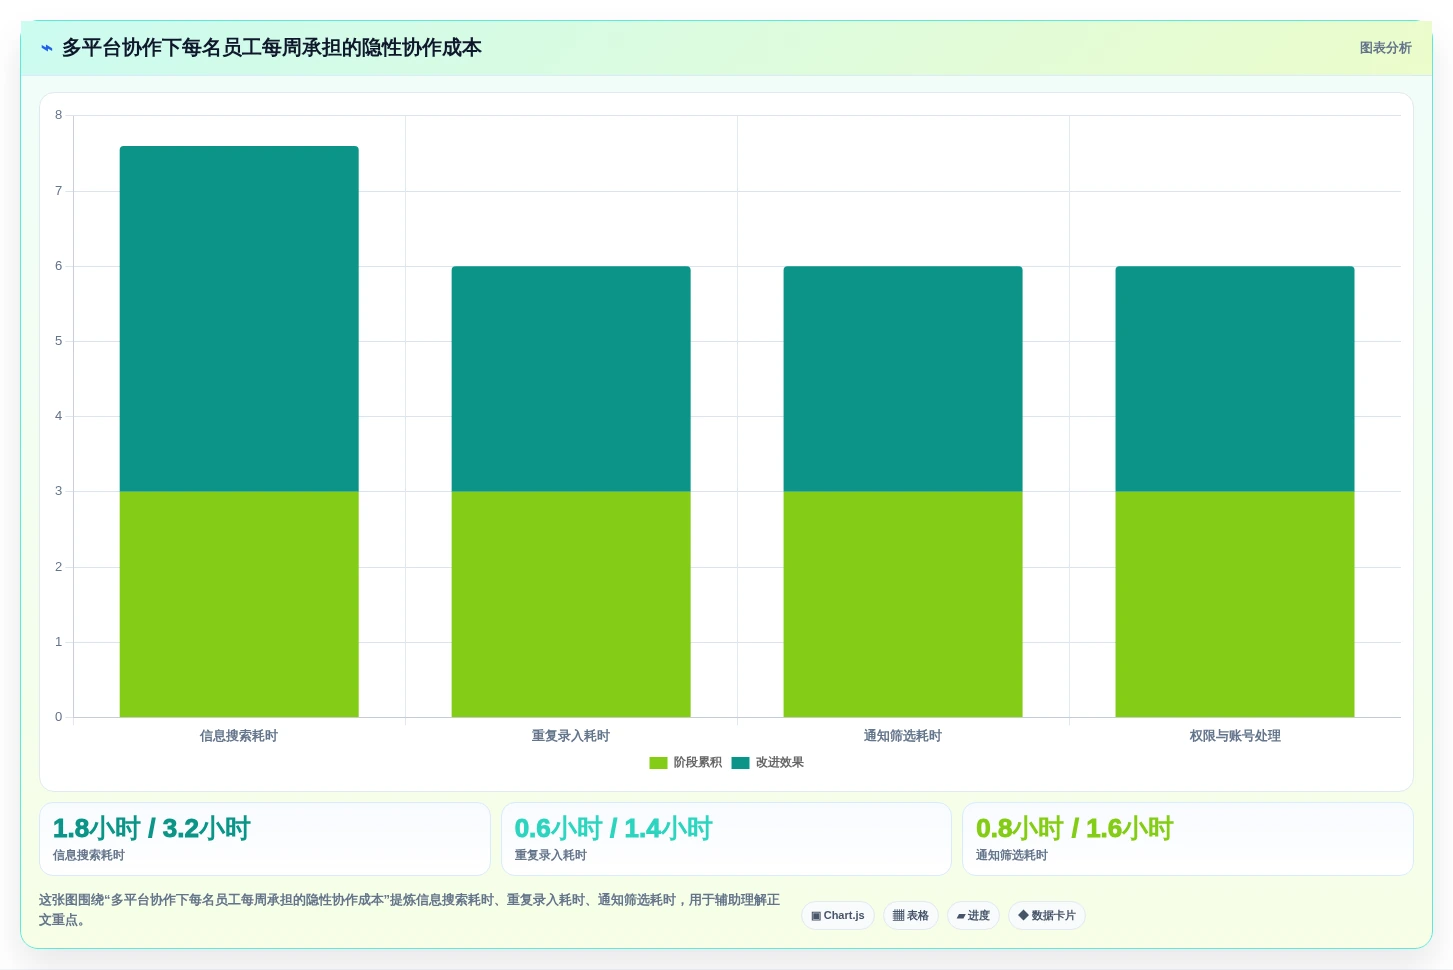Click the 信息搜索耗时 axis label
Screen dimensions: 1453x970
(x=239, y=736)
